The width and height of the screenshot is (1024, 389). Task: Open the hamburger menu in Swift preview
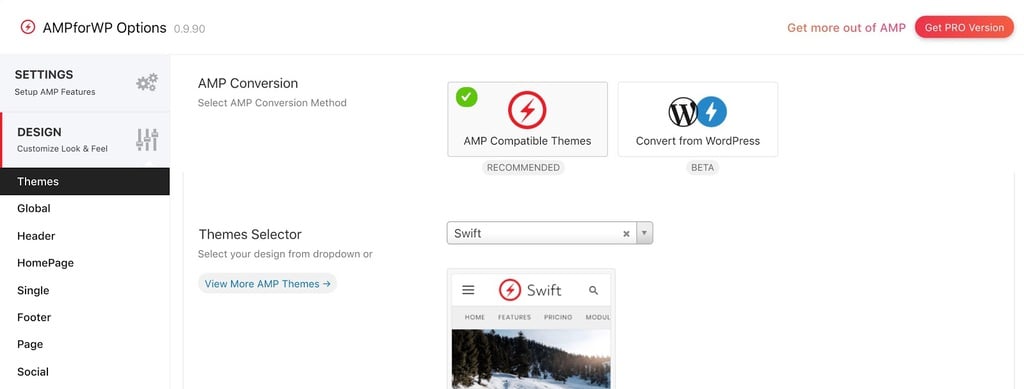click(x=468, y=290)
